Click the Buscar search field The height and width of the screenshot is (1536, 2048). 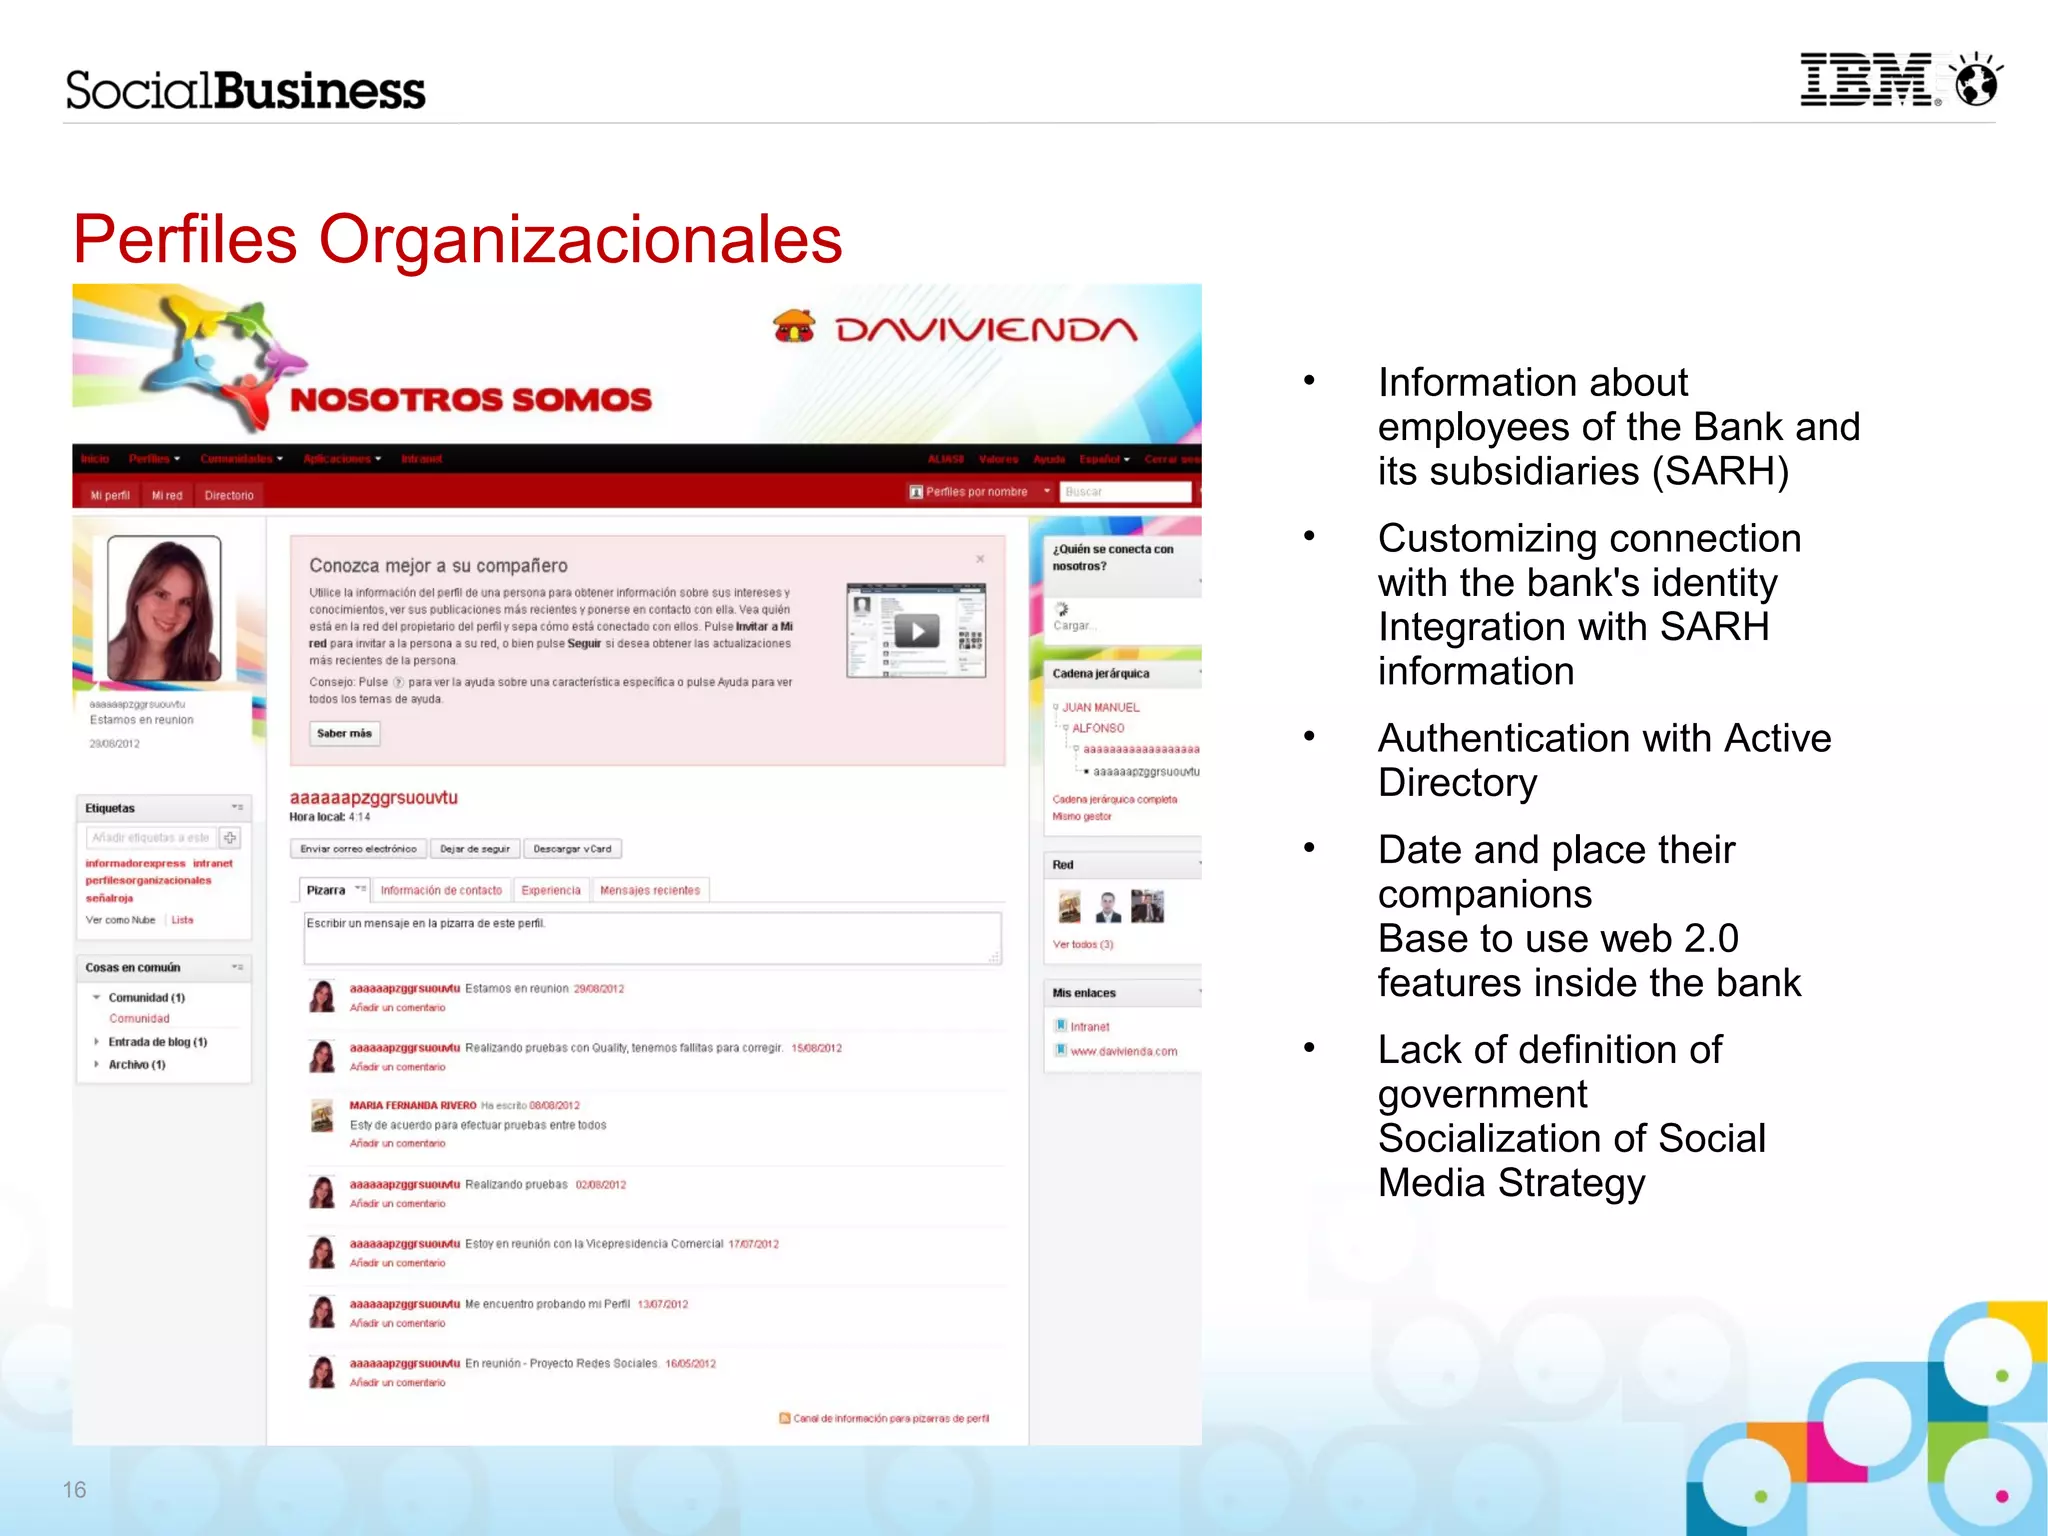(x=1126, y=492)
